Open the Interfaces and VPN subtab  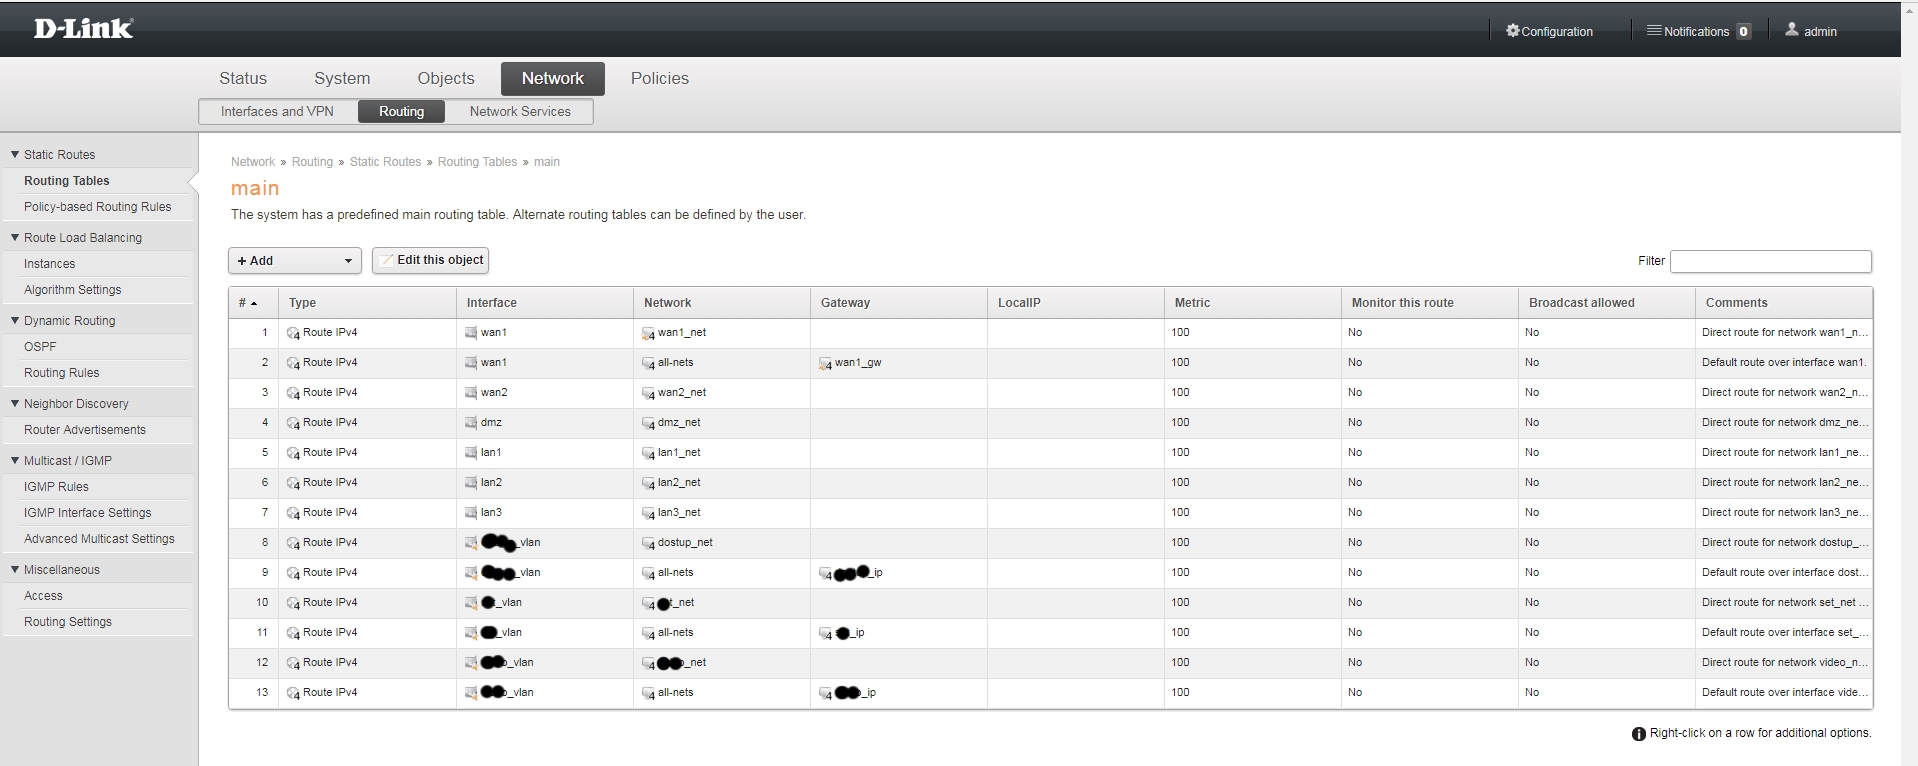pos(277,111)
